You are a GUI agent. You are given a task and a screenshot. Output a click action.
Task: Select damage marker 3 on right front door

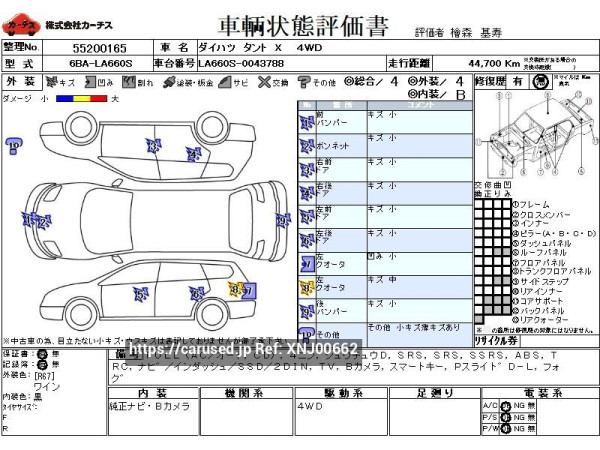click(x=153, y=146)
